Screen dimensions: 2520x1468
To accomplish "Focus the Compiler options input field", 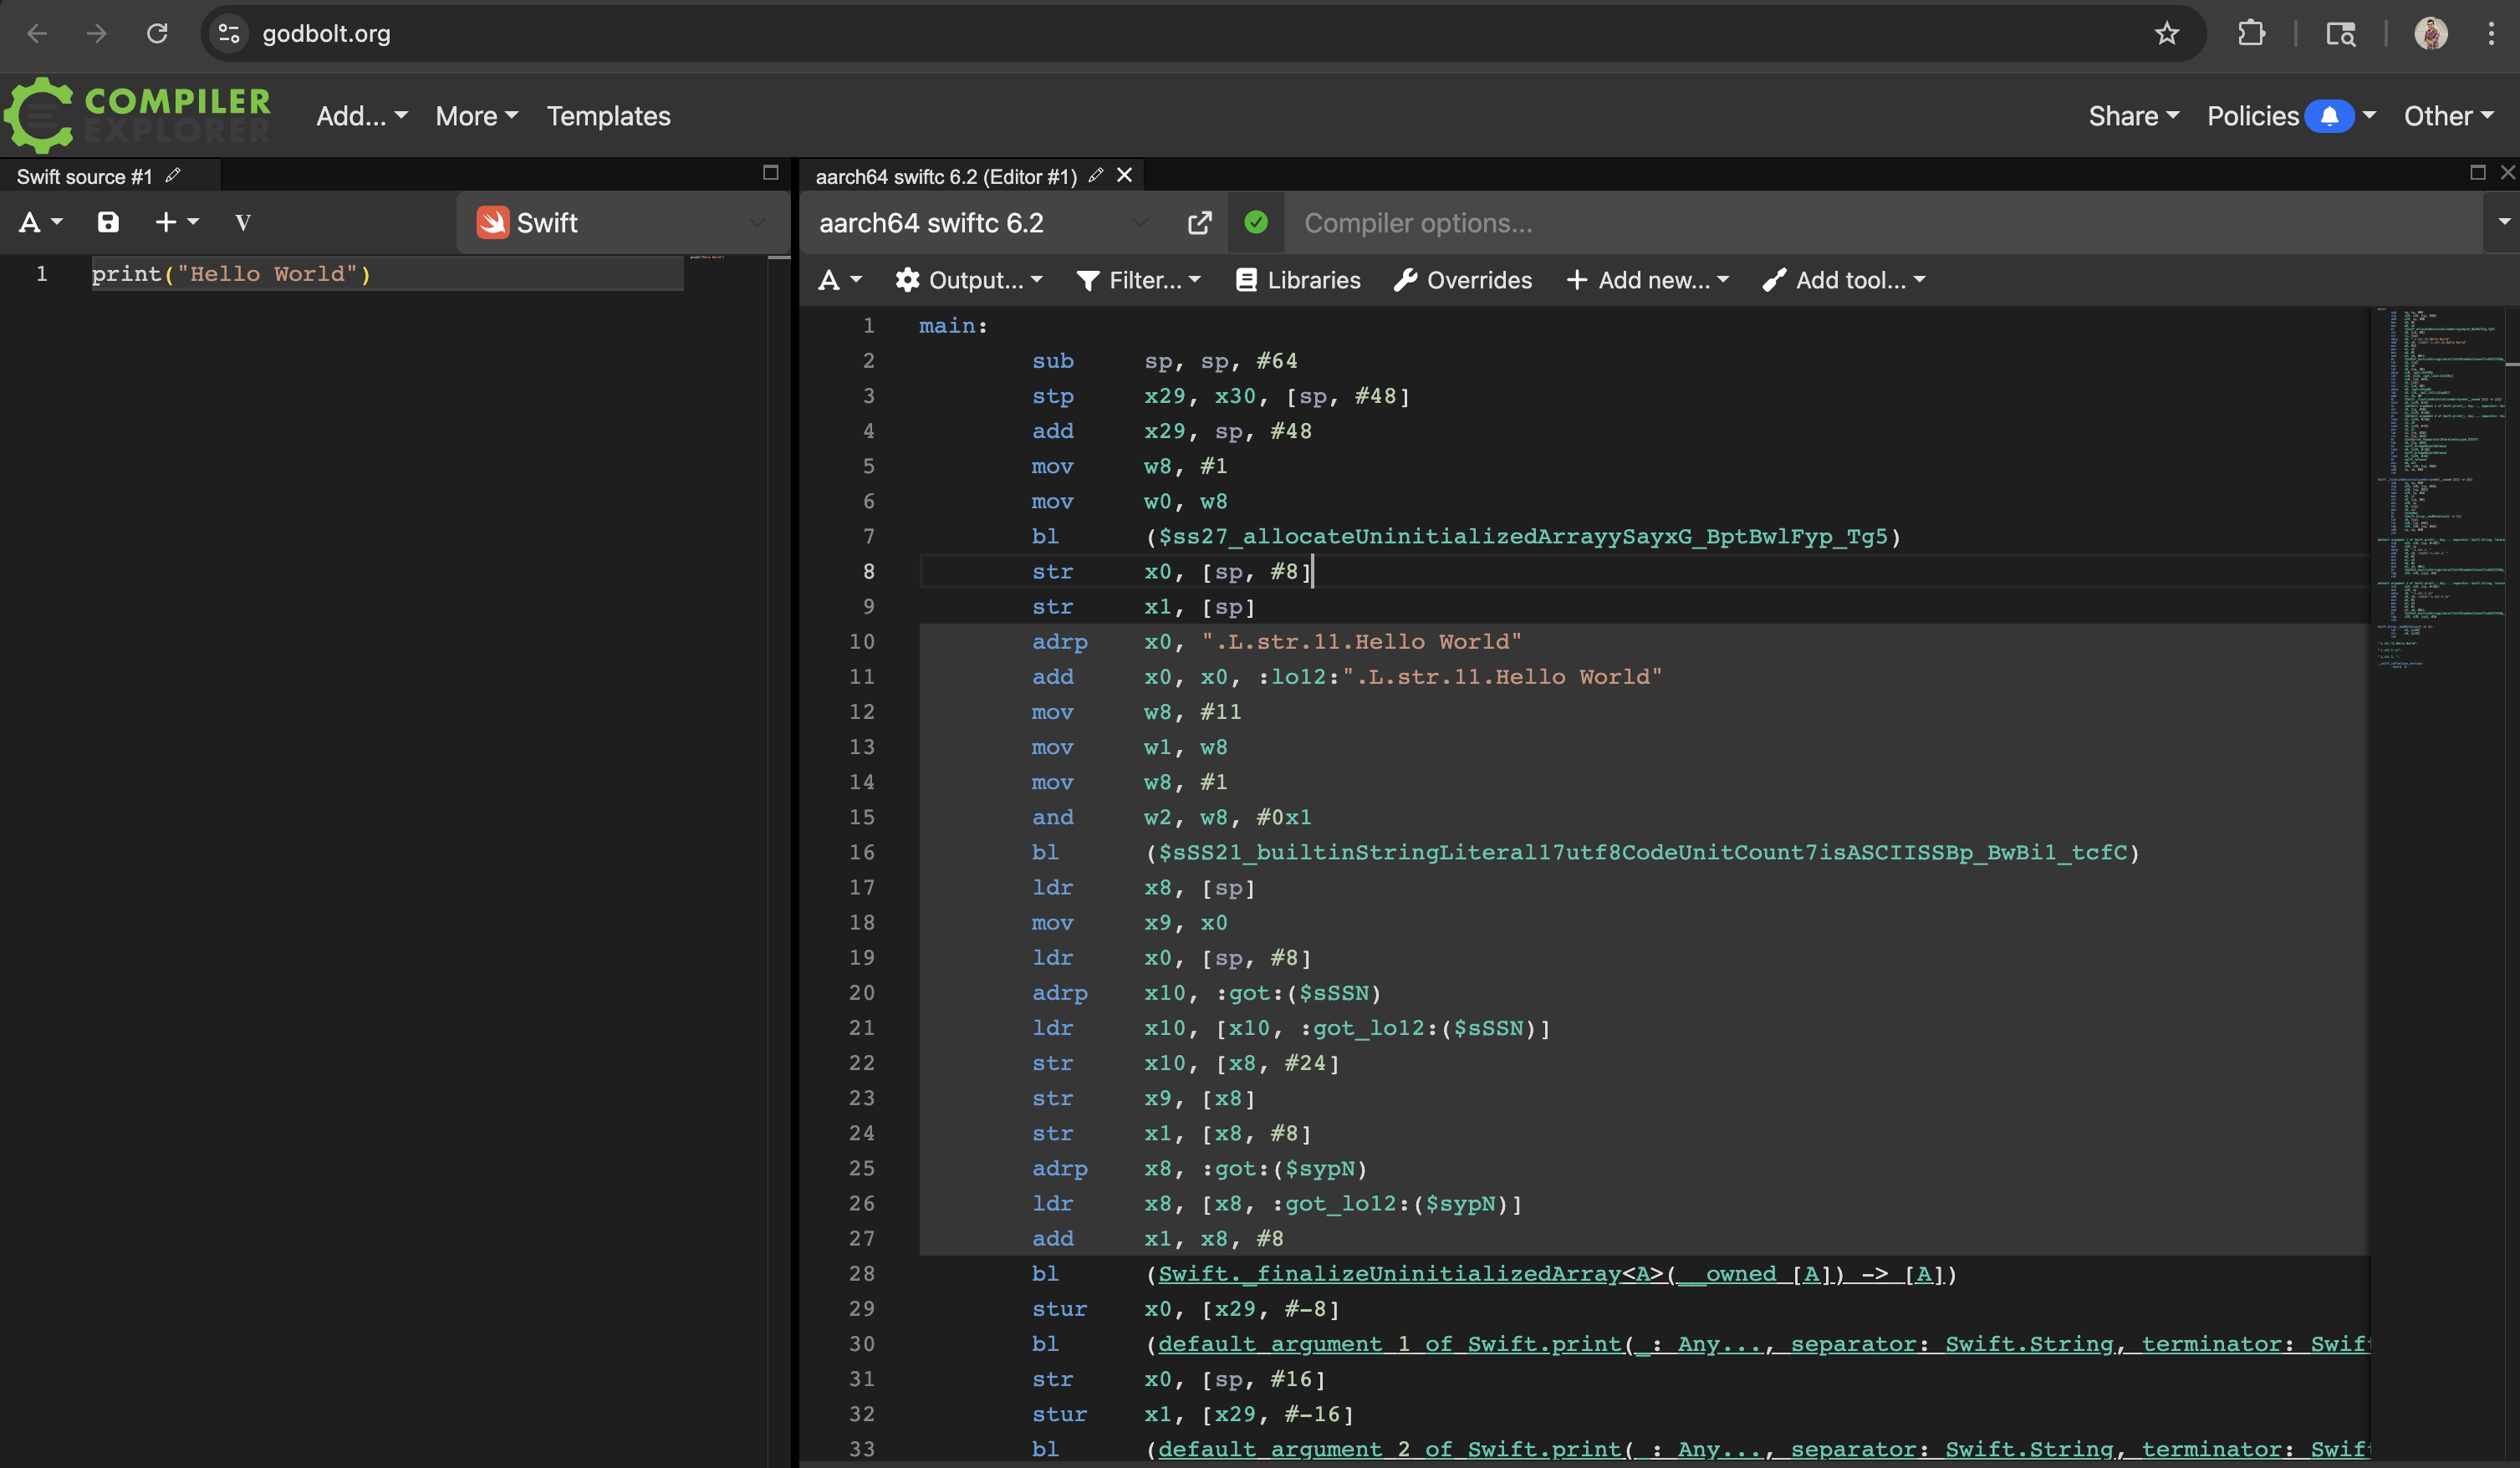I will pos(1880,223).
